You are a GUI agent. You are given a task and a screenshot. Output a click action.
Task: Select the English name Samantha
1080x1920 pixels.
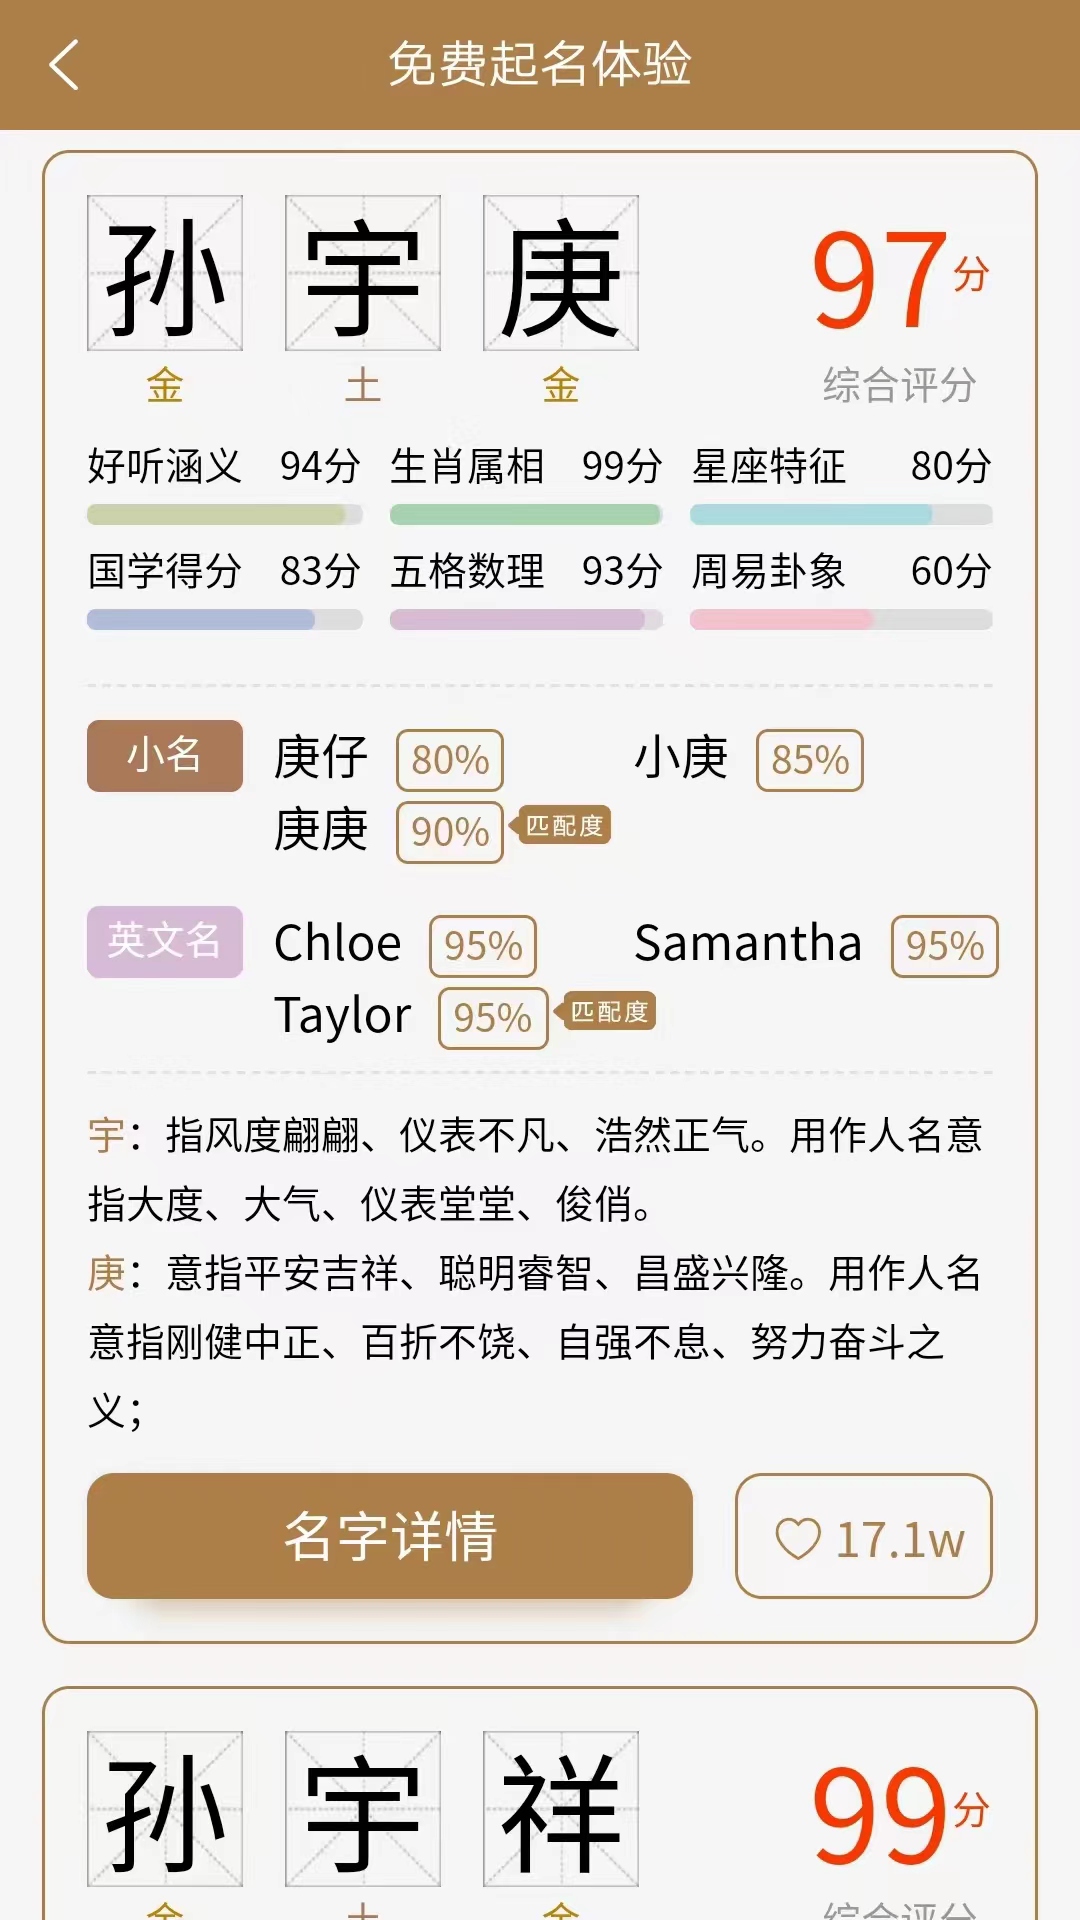click(749, 941)
